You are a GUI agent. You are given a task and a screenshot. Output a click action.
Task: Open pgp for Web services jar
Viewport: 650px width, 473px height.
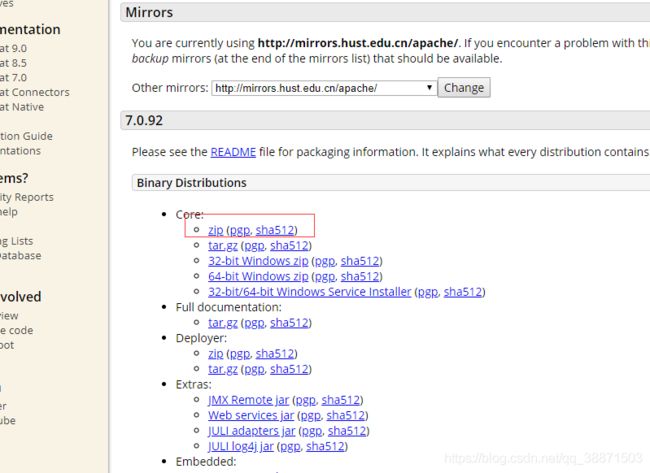coord(311,416)
